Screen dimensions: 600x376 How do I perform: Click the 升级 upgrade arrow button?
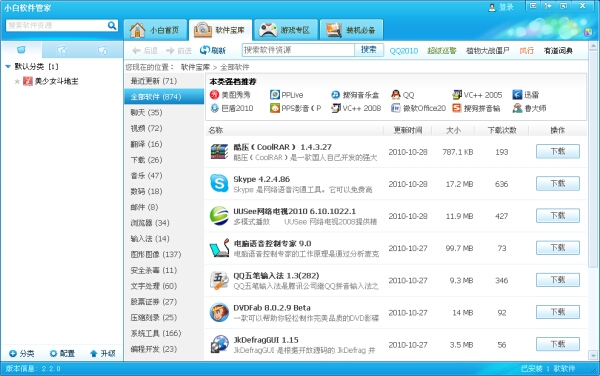pos(103,353)
